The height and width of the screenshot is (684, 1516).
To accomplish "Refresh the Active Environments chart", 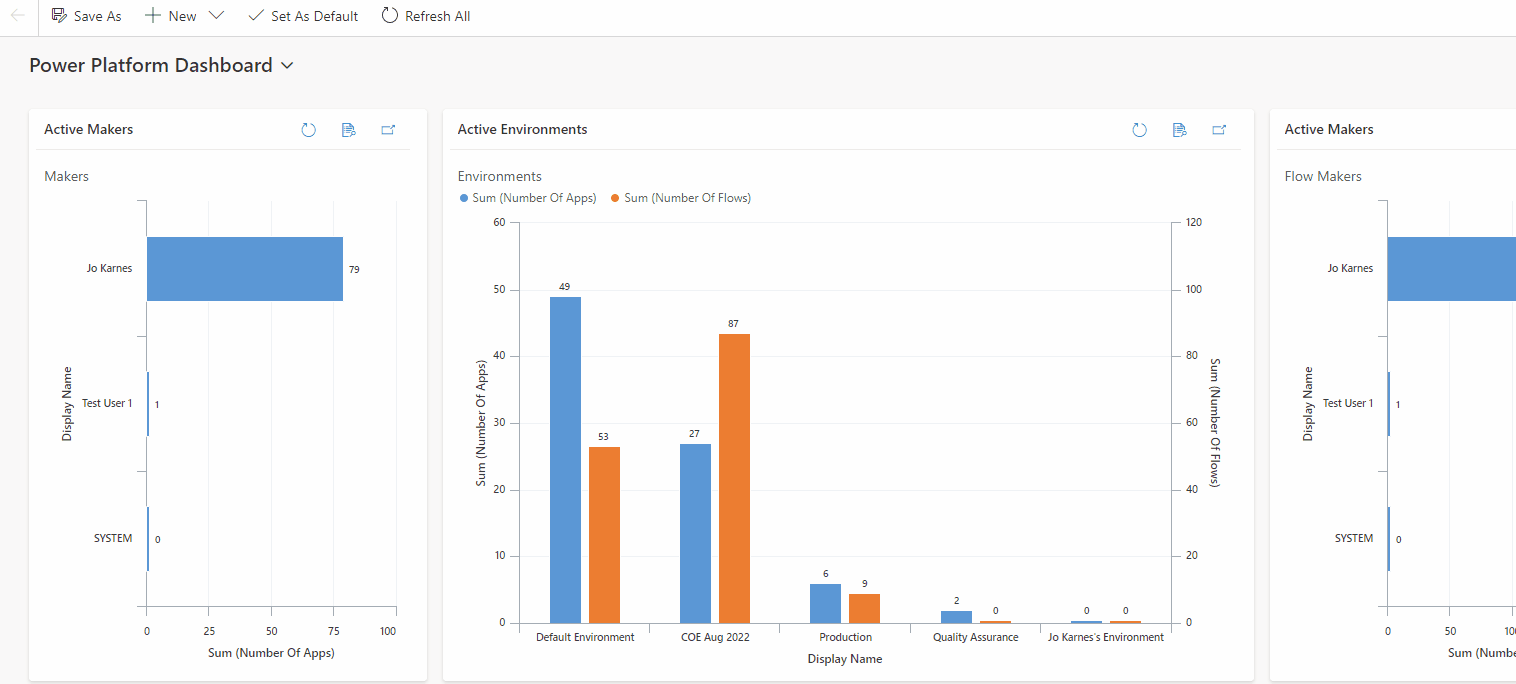I will 1139,130.
